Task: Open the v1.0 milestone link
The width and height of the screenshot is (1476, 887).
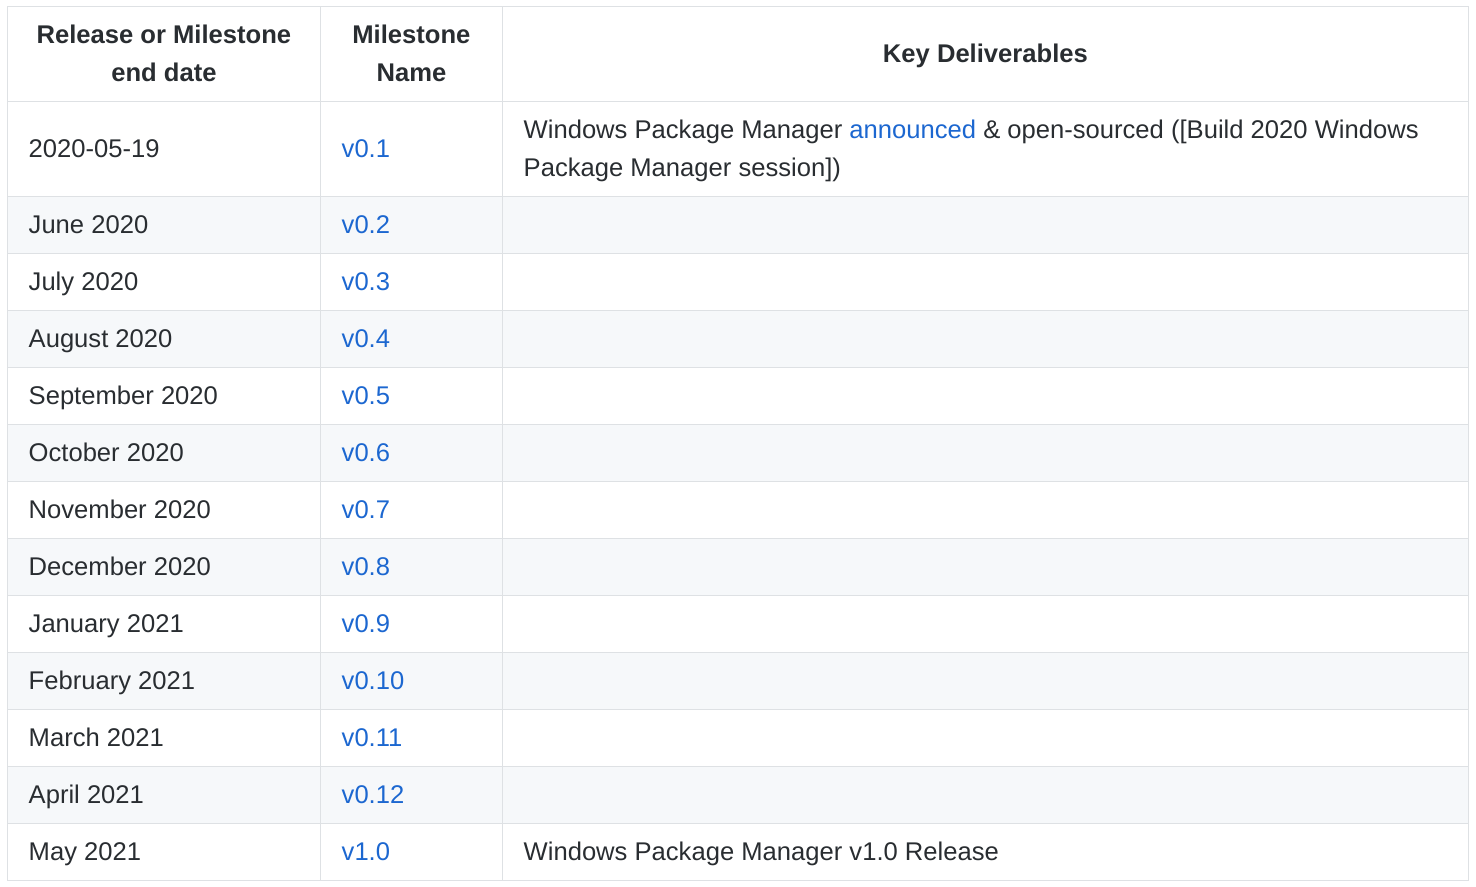Action: [365, 852]
